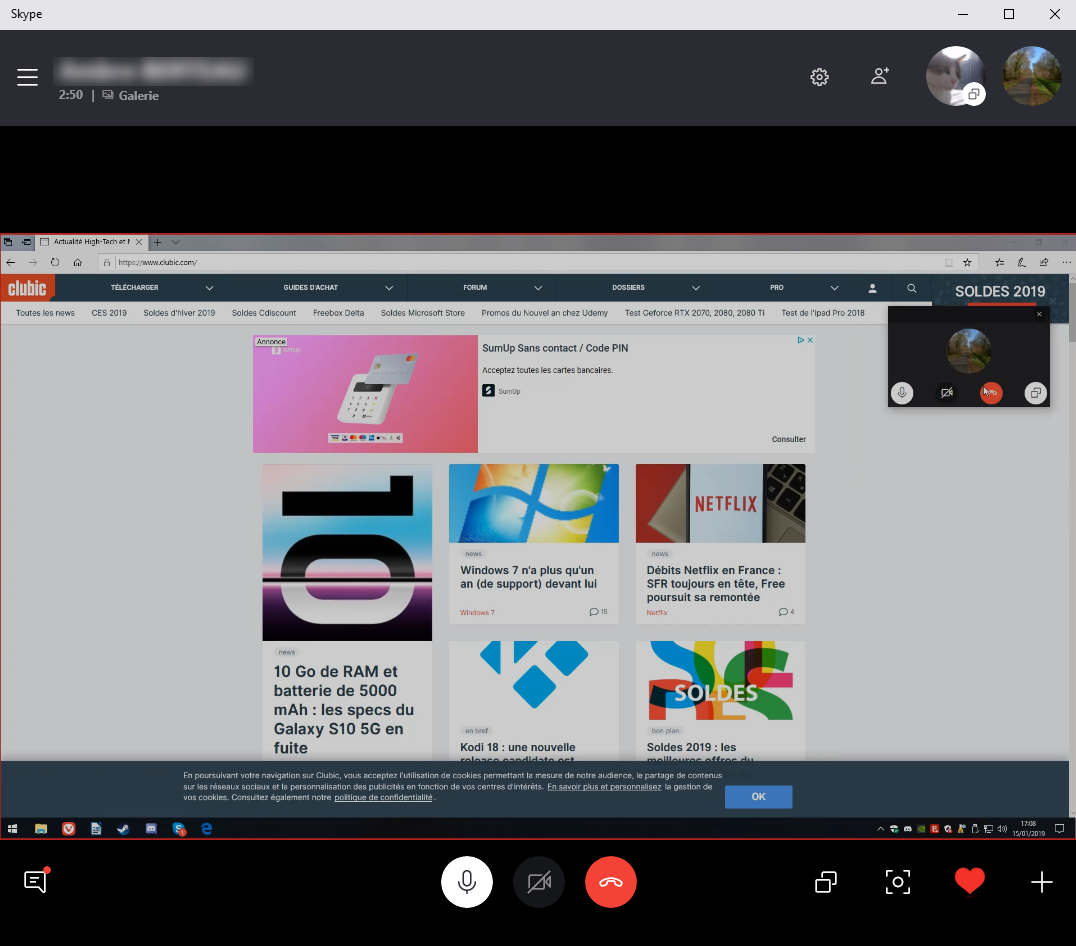
Task: Mute the microphone
Action: pos(467,882)
